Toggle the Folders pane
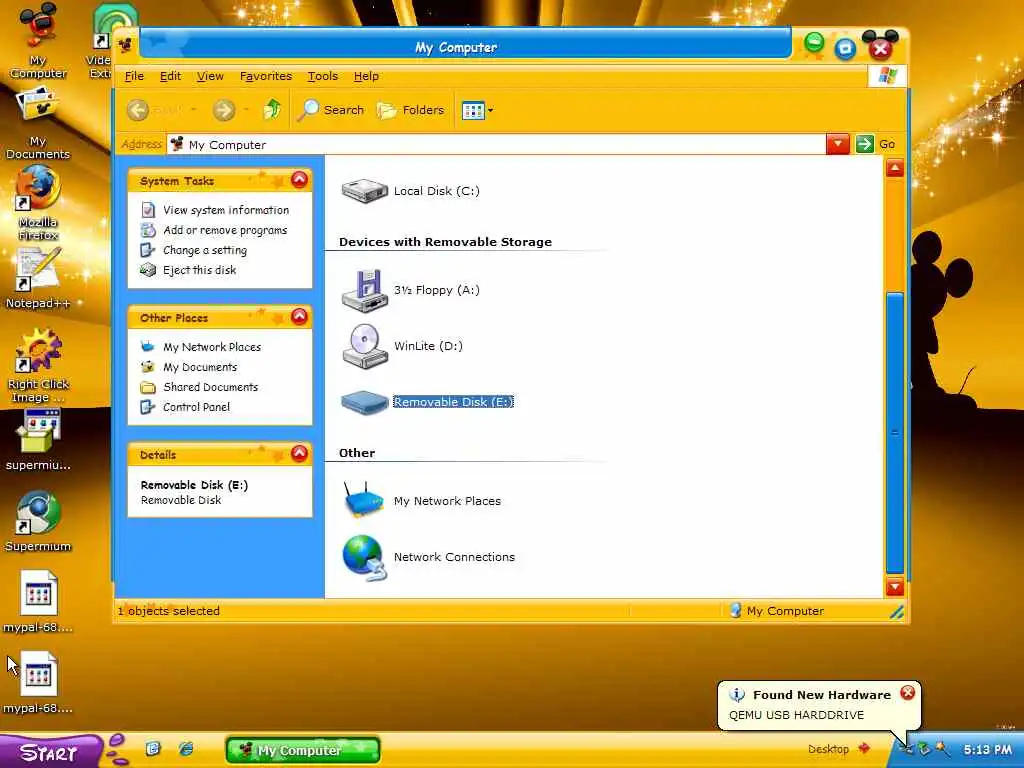 point(411,110)
